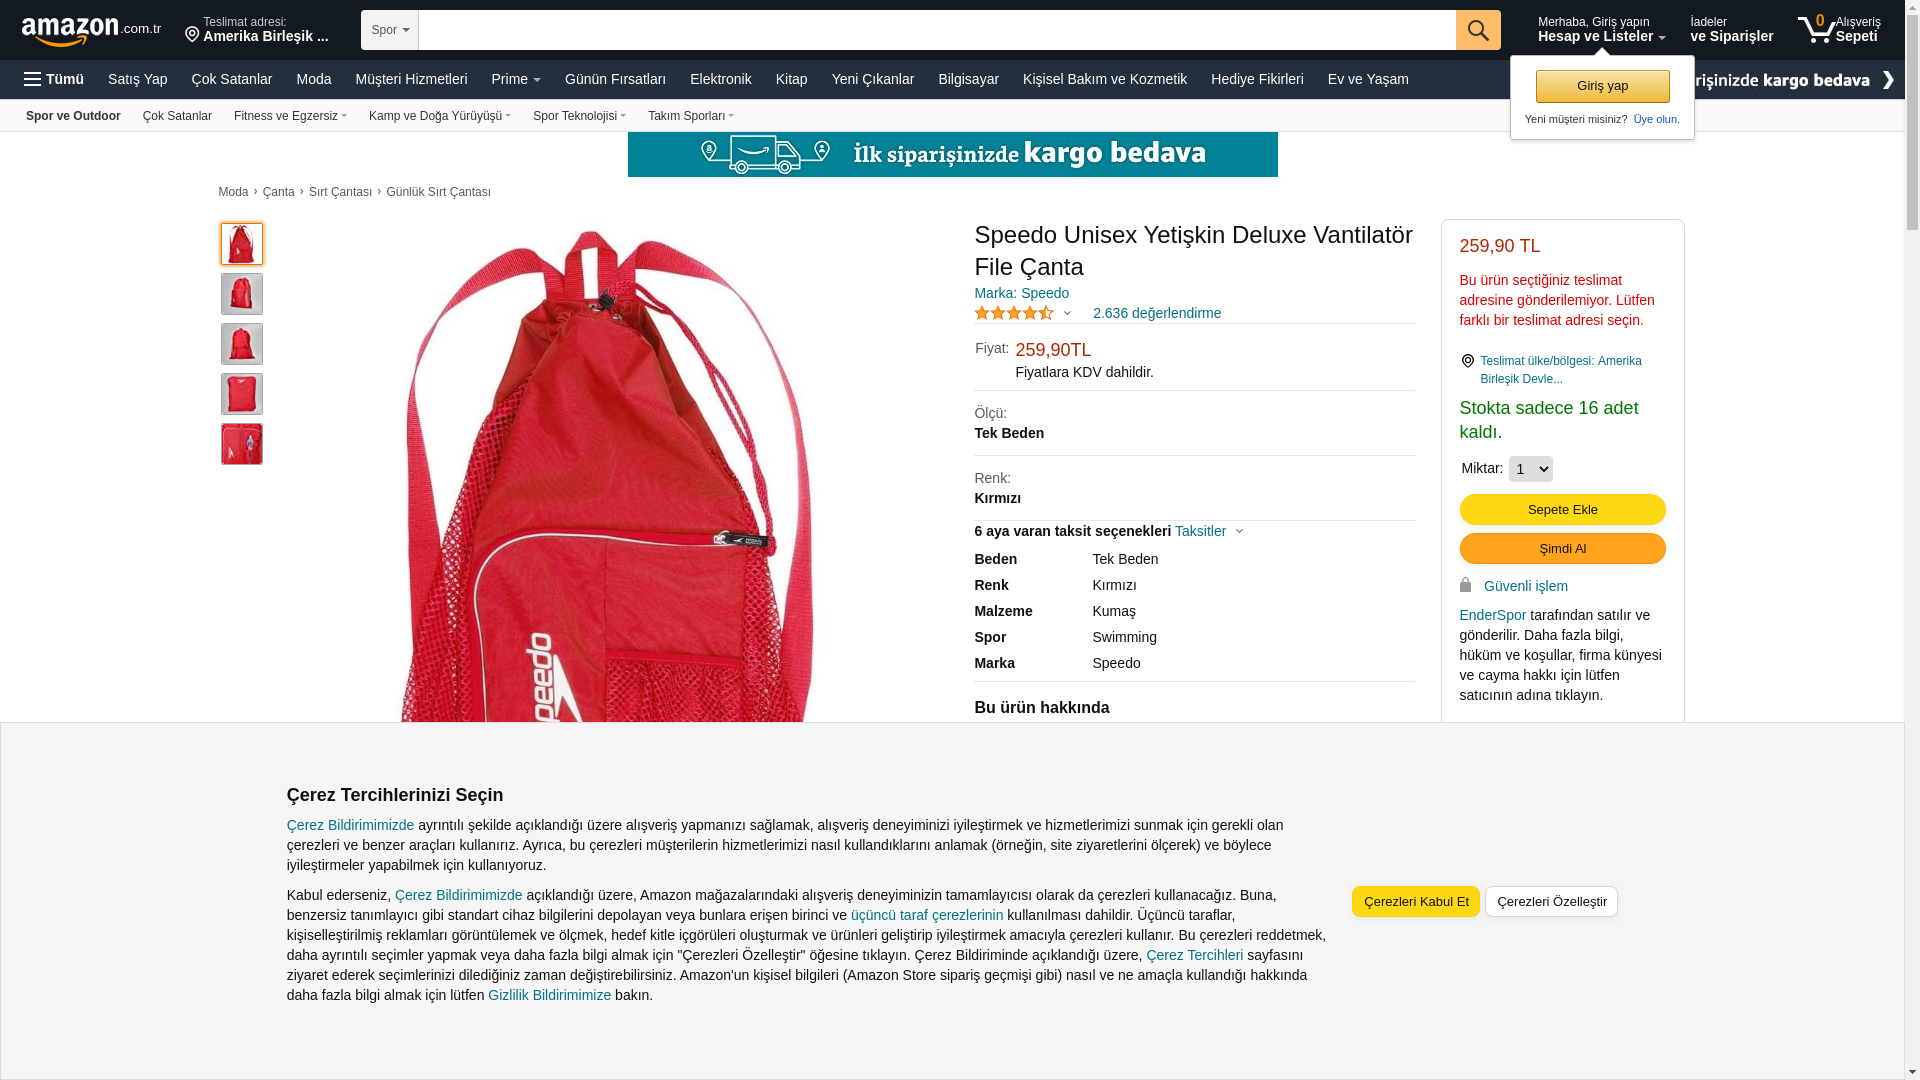
Task: Select the last product thumbnail image
Action: [242, 444]
